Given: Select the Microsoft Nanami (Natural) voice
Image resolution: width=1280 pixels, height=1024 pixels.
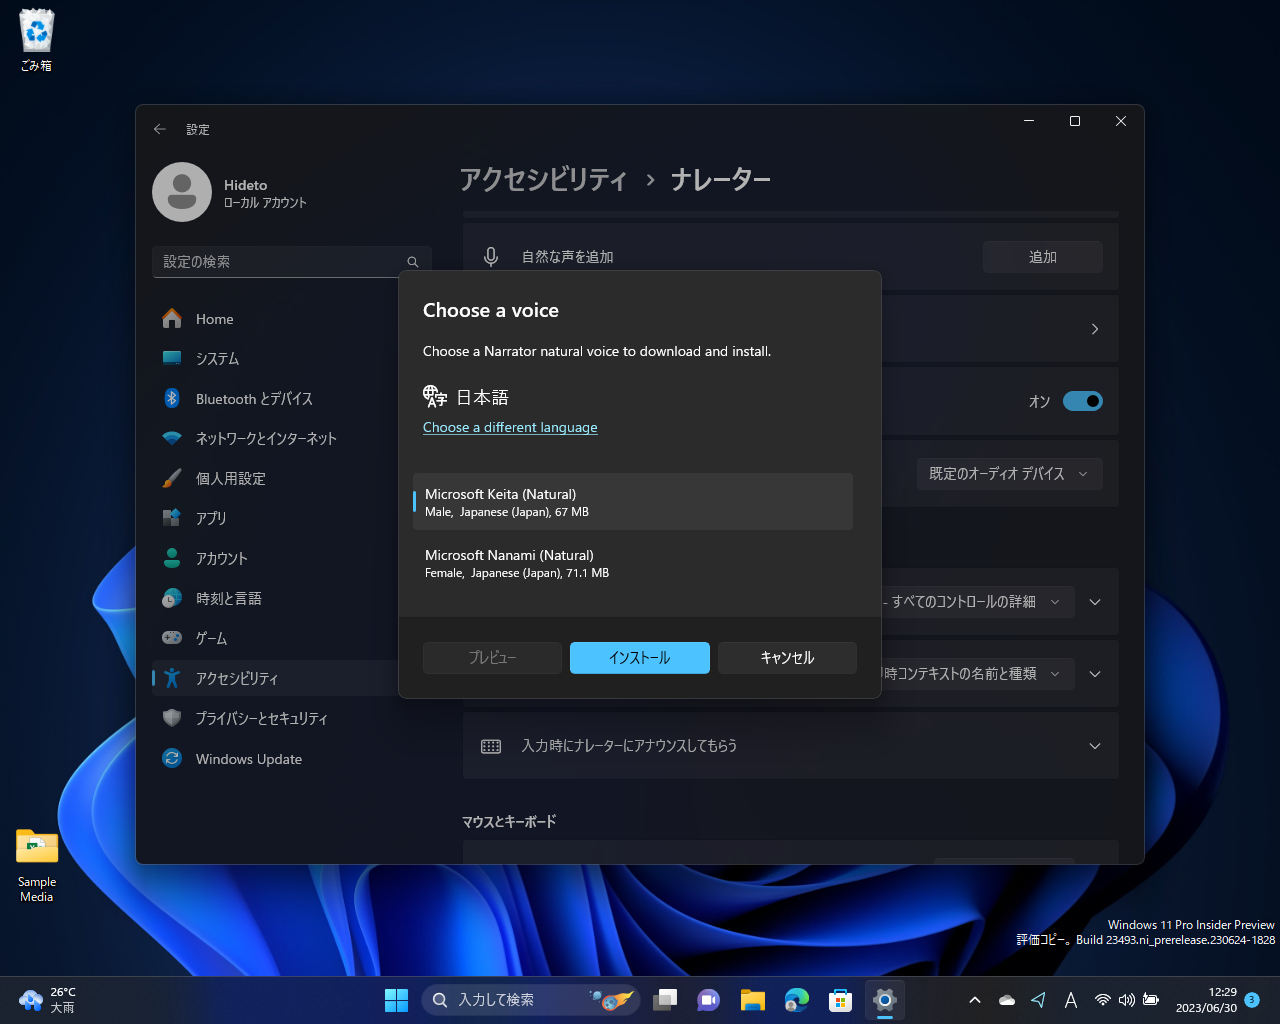Looking at the screenshot, I should point(633,563).
